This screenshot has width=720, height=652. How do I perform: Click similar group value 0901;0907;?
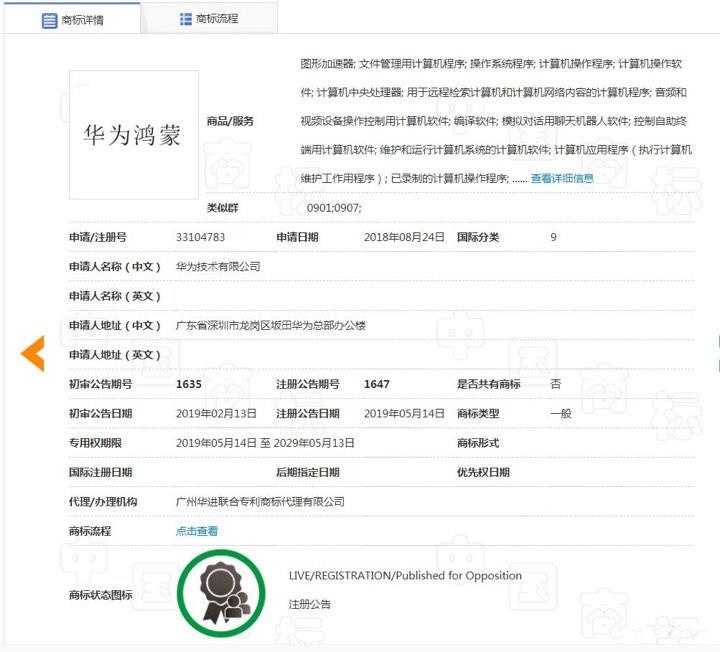pos(334,207)
